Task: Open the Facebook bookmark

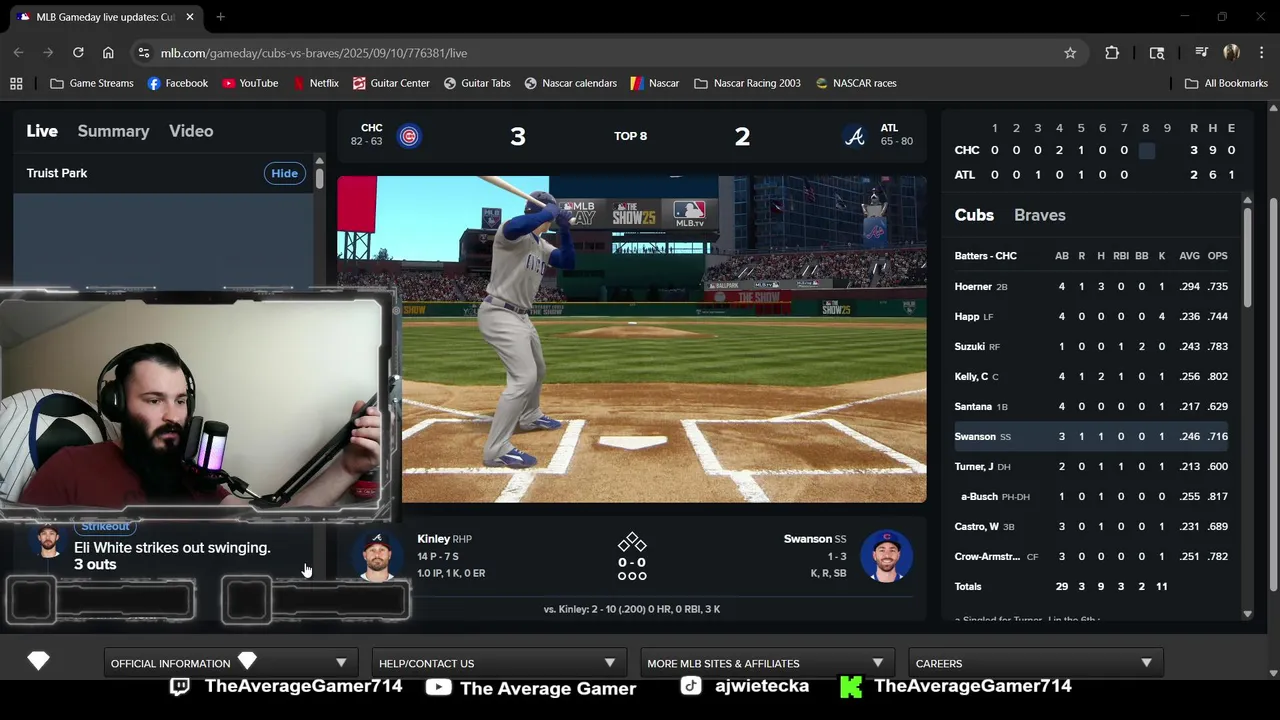Action: pyautogui.click(x=178, y=83)
